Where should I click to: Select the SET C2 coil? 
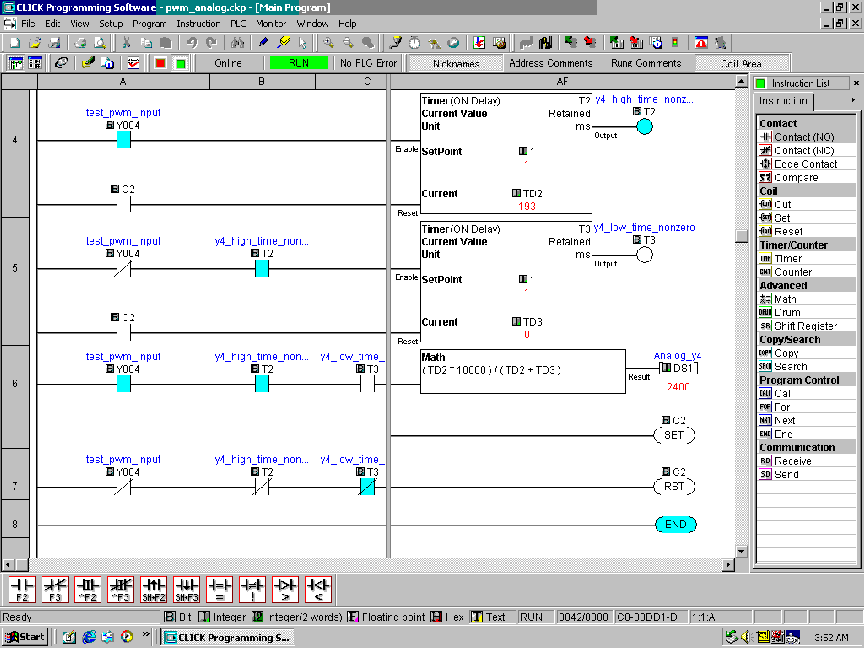(674, 435)
